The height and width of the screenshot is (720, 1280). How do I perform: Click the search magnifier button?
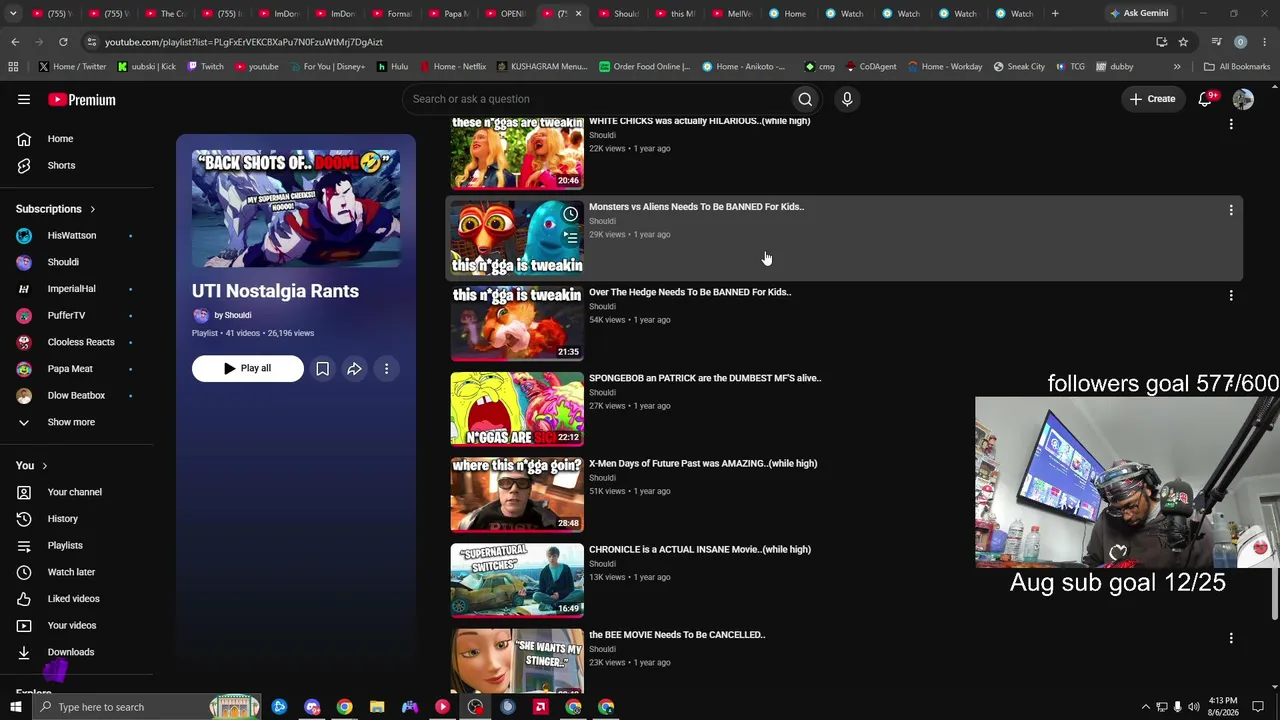(805, 99)
